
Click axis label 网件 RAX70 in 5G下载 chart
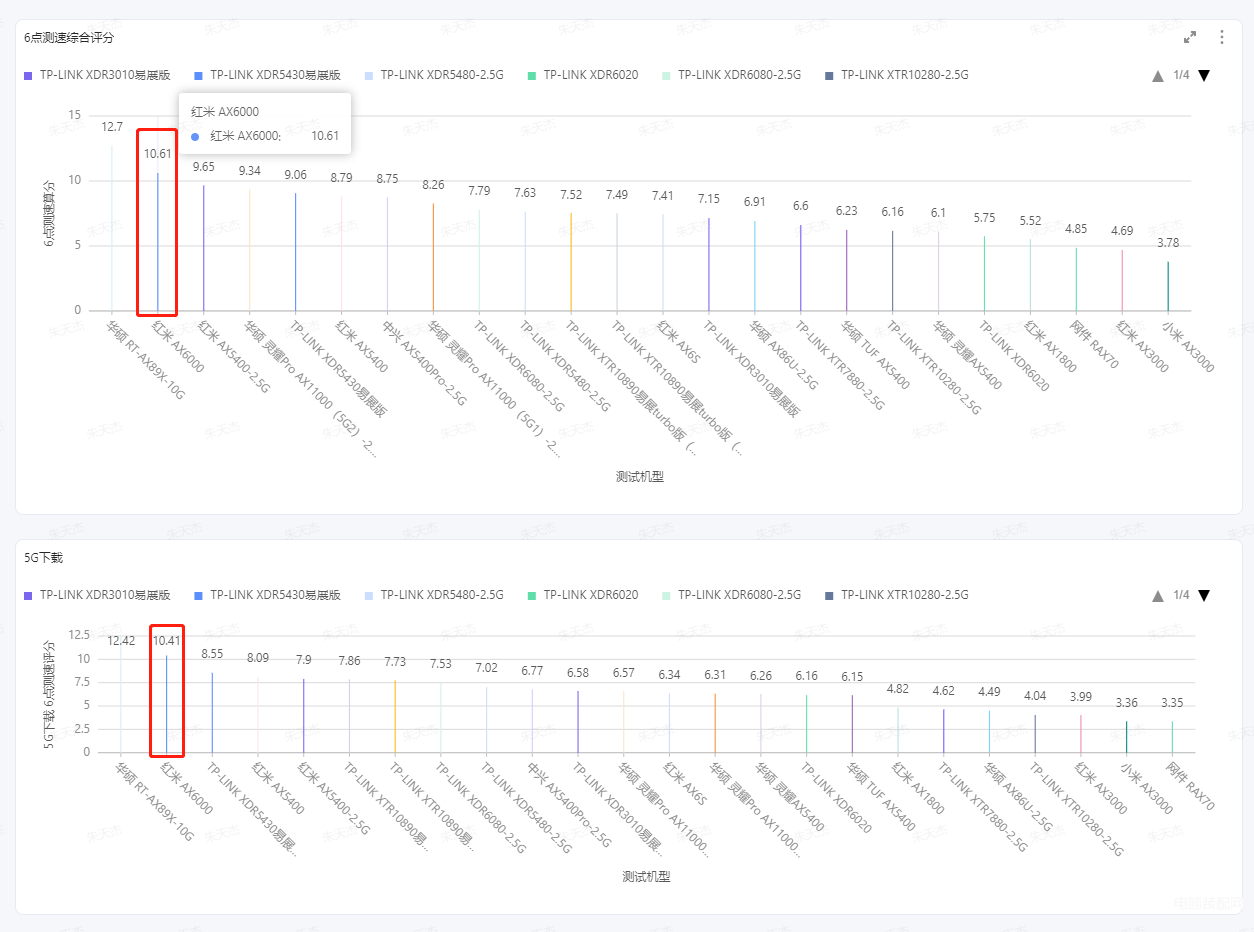tap(1190, 786)
